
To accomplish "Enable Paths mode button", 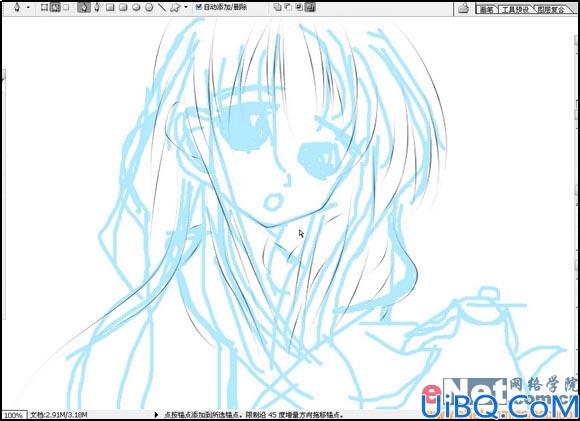I will [x=55, y=7].
